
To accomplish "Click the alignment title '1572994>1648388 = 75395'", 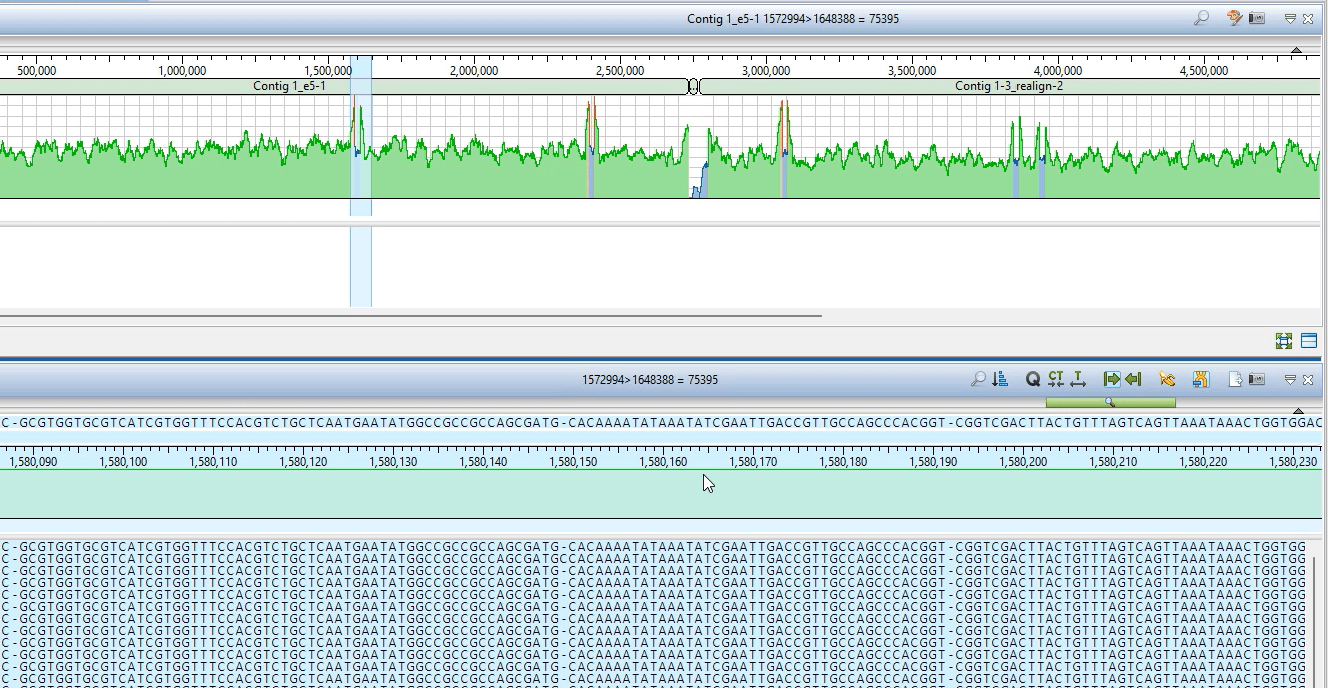I will click(x=650, y=380).
